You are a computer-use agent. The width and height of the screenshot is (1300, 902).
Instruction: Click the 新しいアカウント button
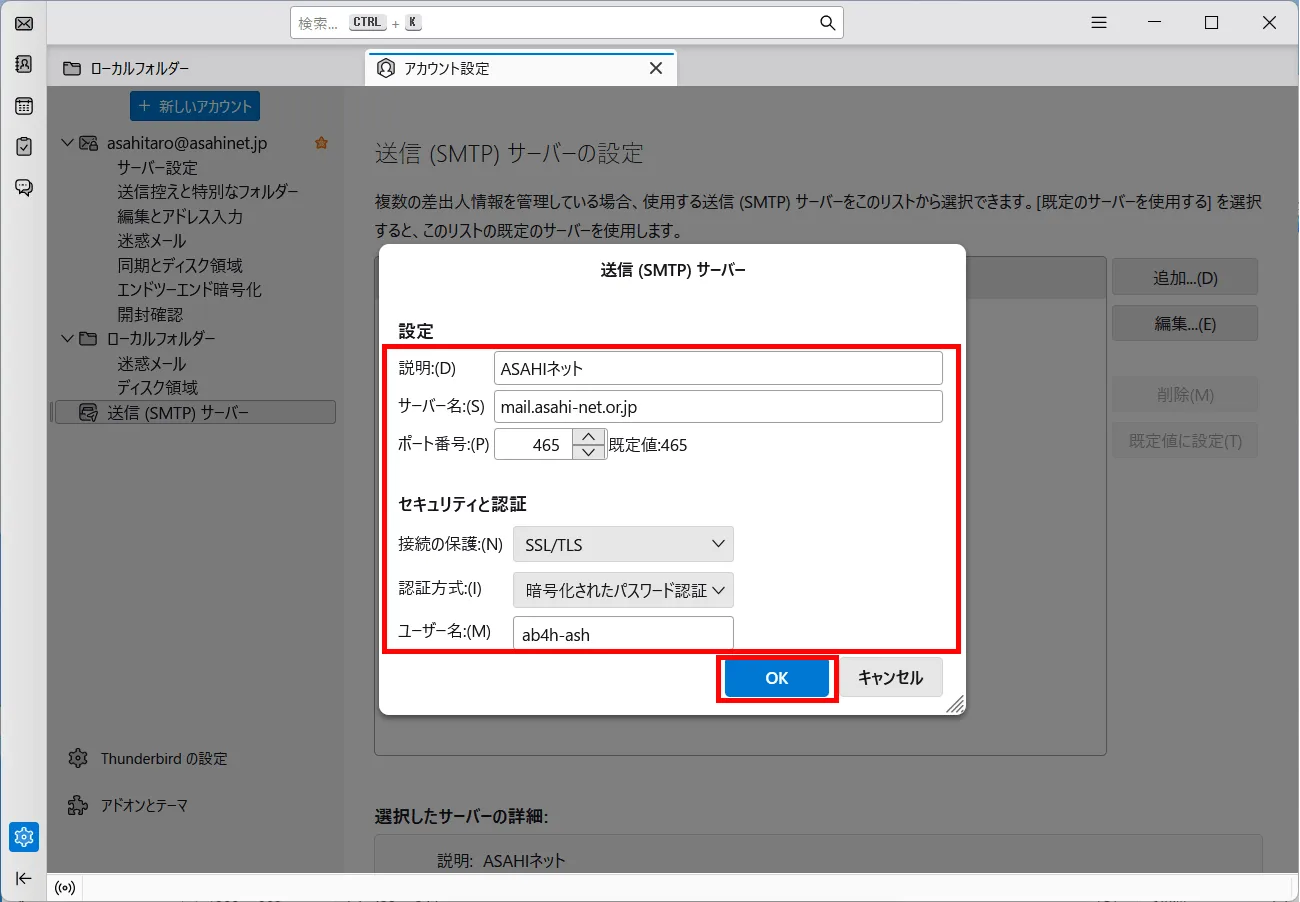194,105
